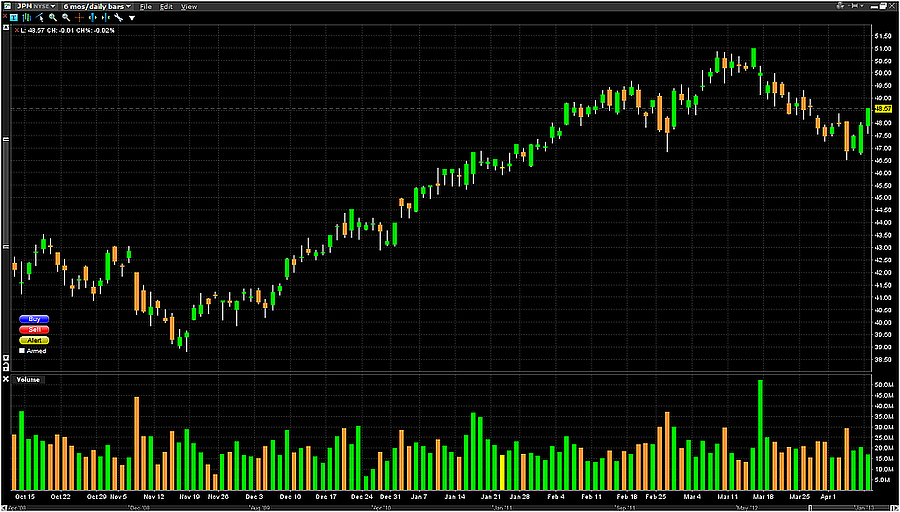Toggle the Armed checkbox
The width and height of the screenshot is (900, 512).
coord(22,351)
